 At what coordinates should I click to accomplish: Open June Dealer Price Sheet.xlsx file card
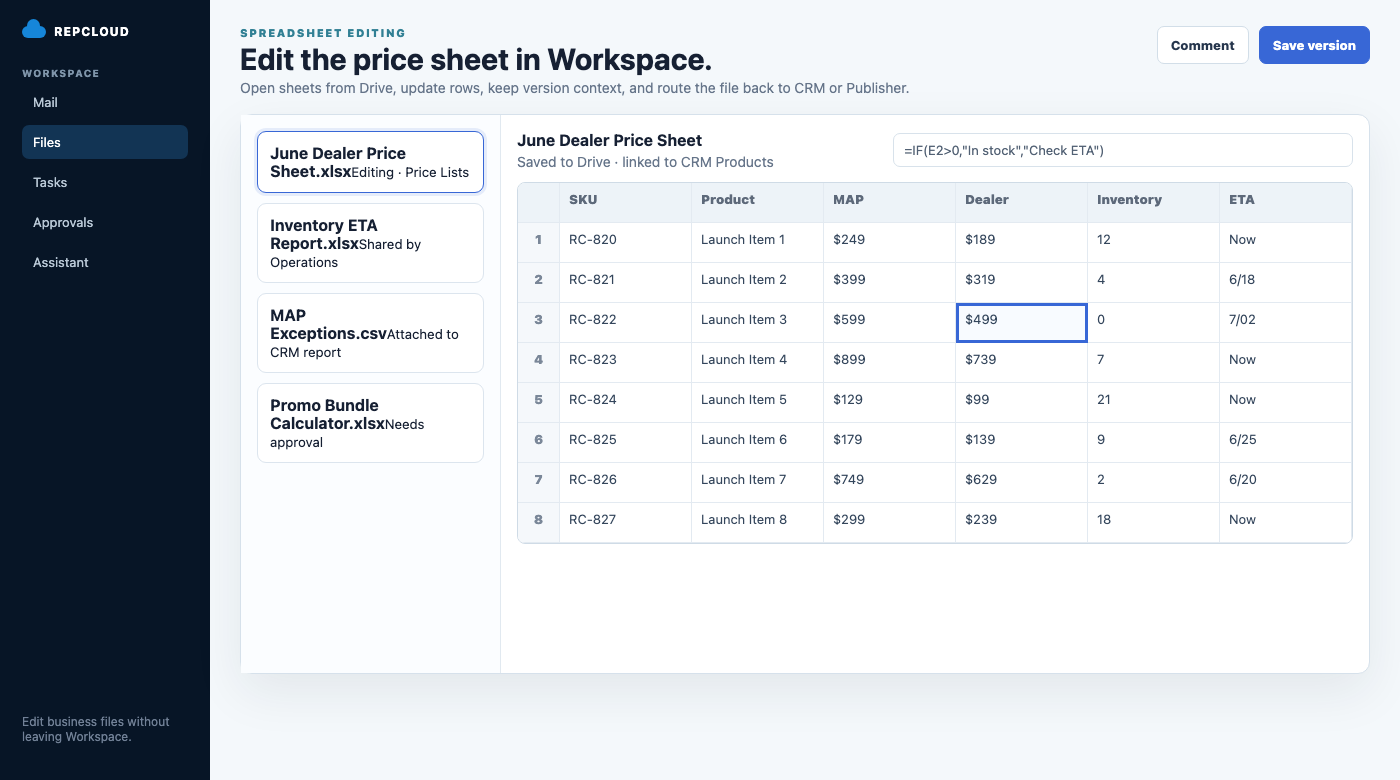pyautogui.click(x=370, y=162)
